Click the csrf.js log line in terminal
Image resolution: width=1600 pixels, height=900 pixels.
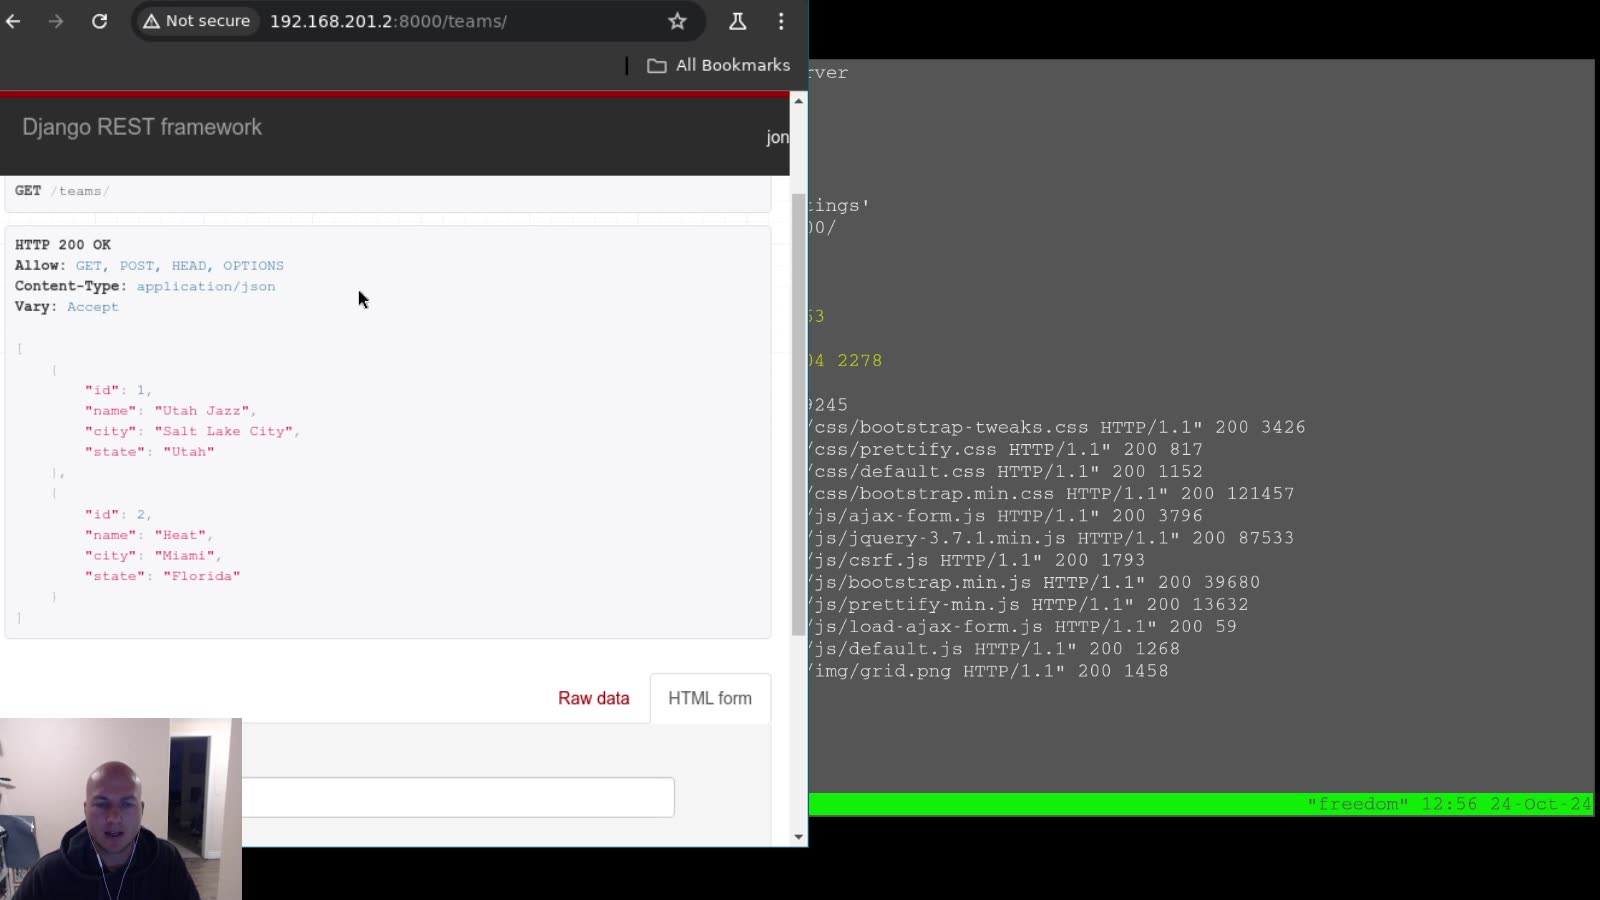(977, 560)
